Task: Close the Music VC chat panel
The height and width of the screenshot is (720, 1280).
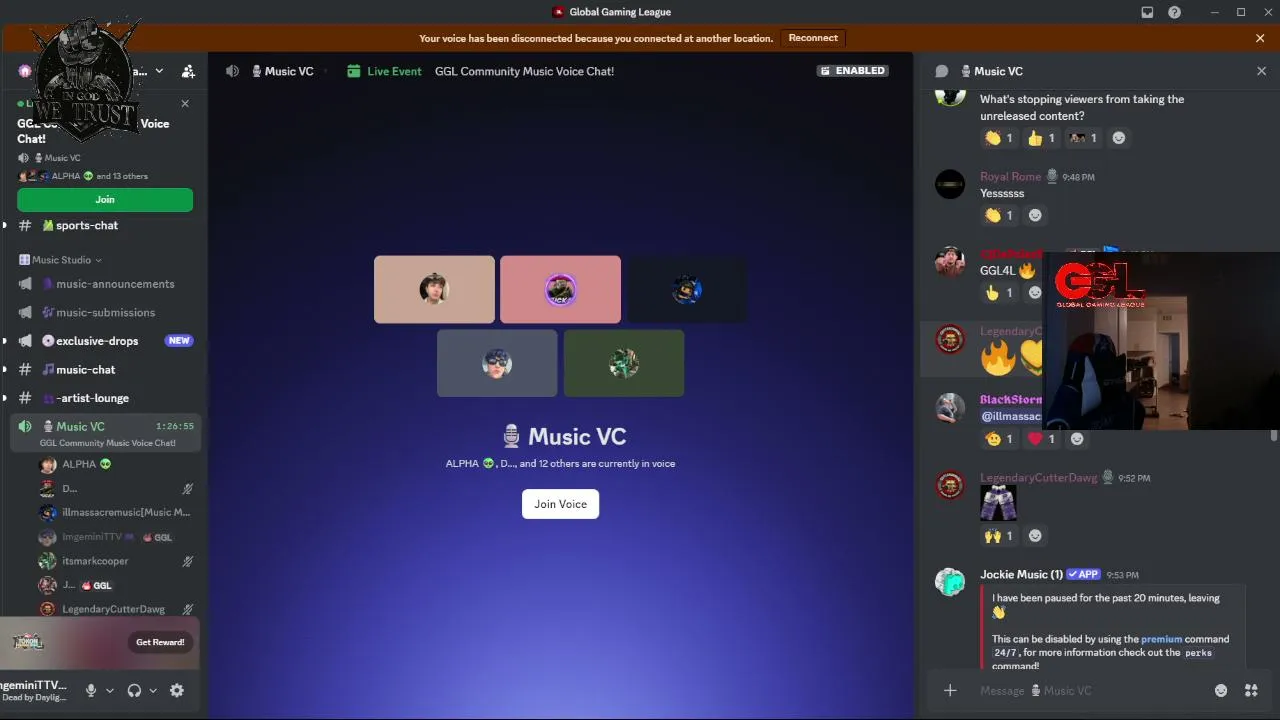Action: click(1261, 71)
